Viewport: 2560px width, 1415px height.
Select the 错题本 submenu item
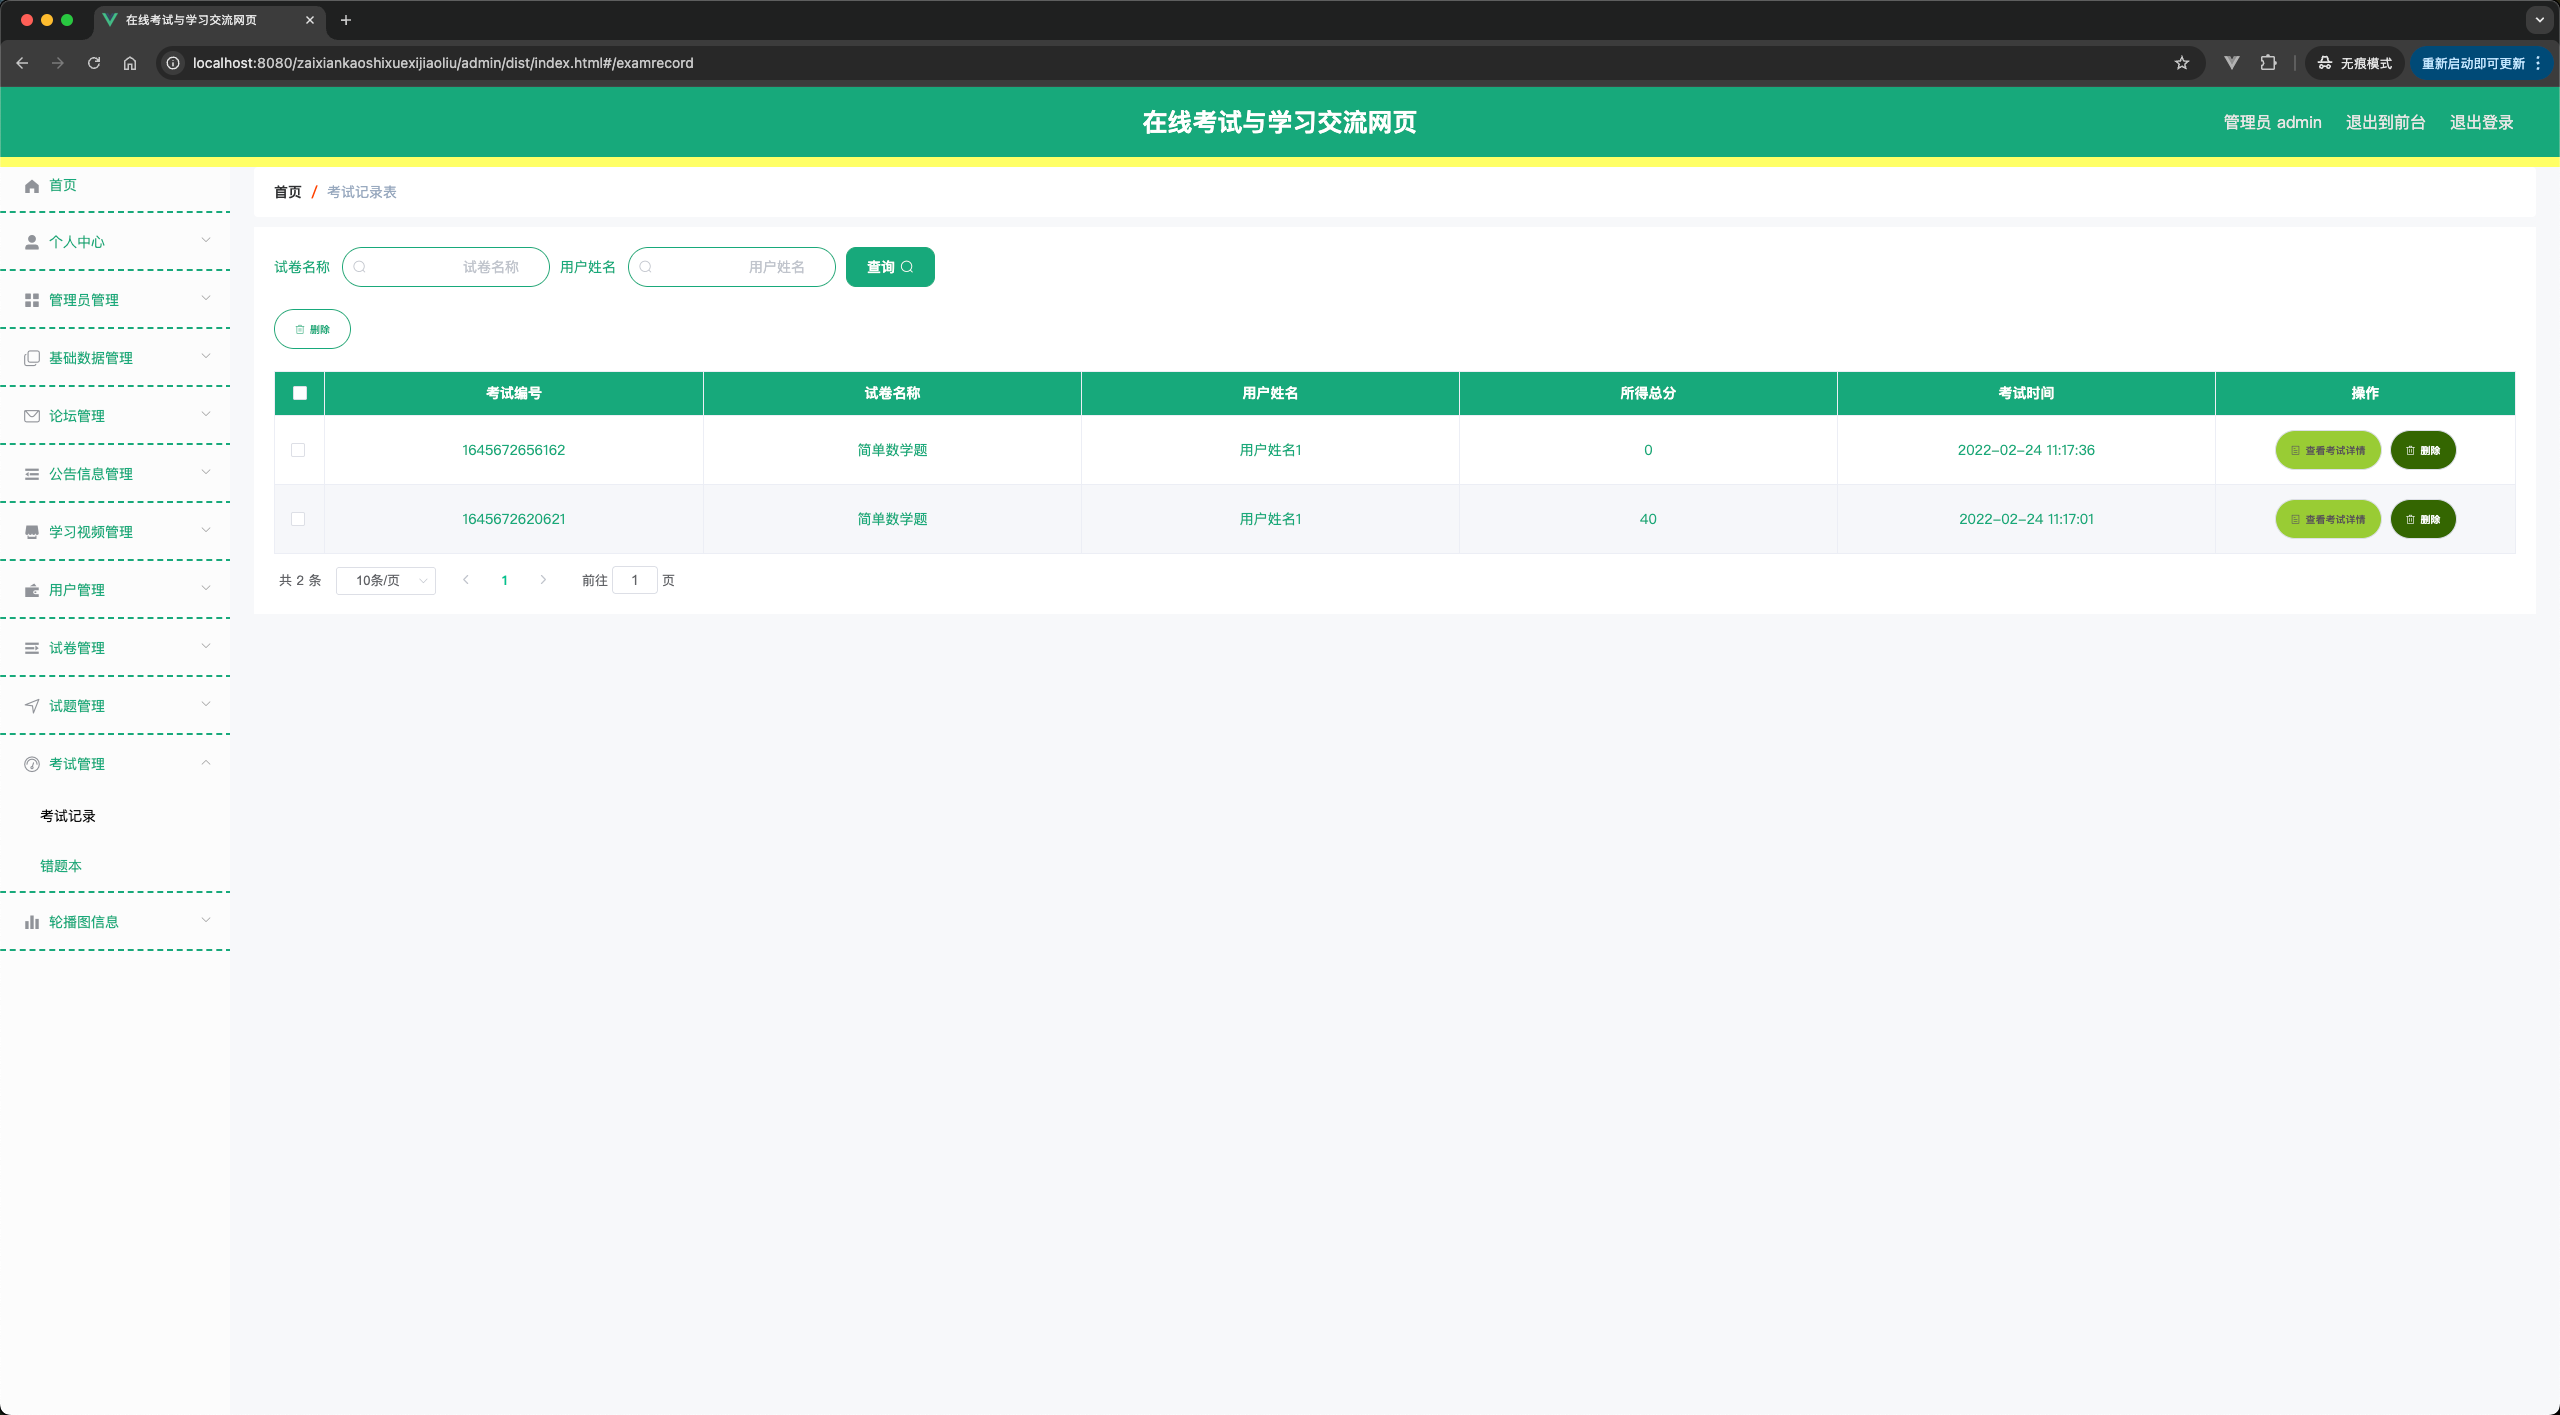pyautogui.click(x=61, y=866)
